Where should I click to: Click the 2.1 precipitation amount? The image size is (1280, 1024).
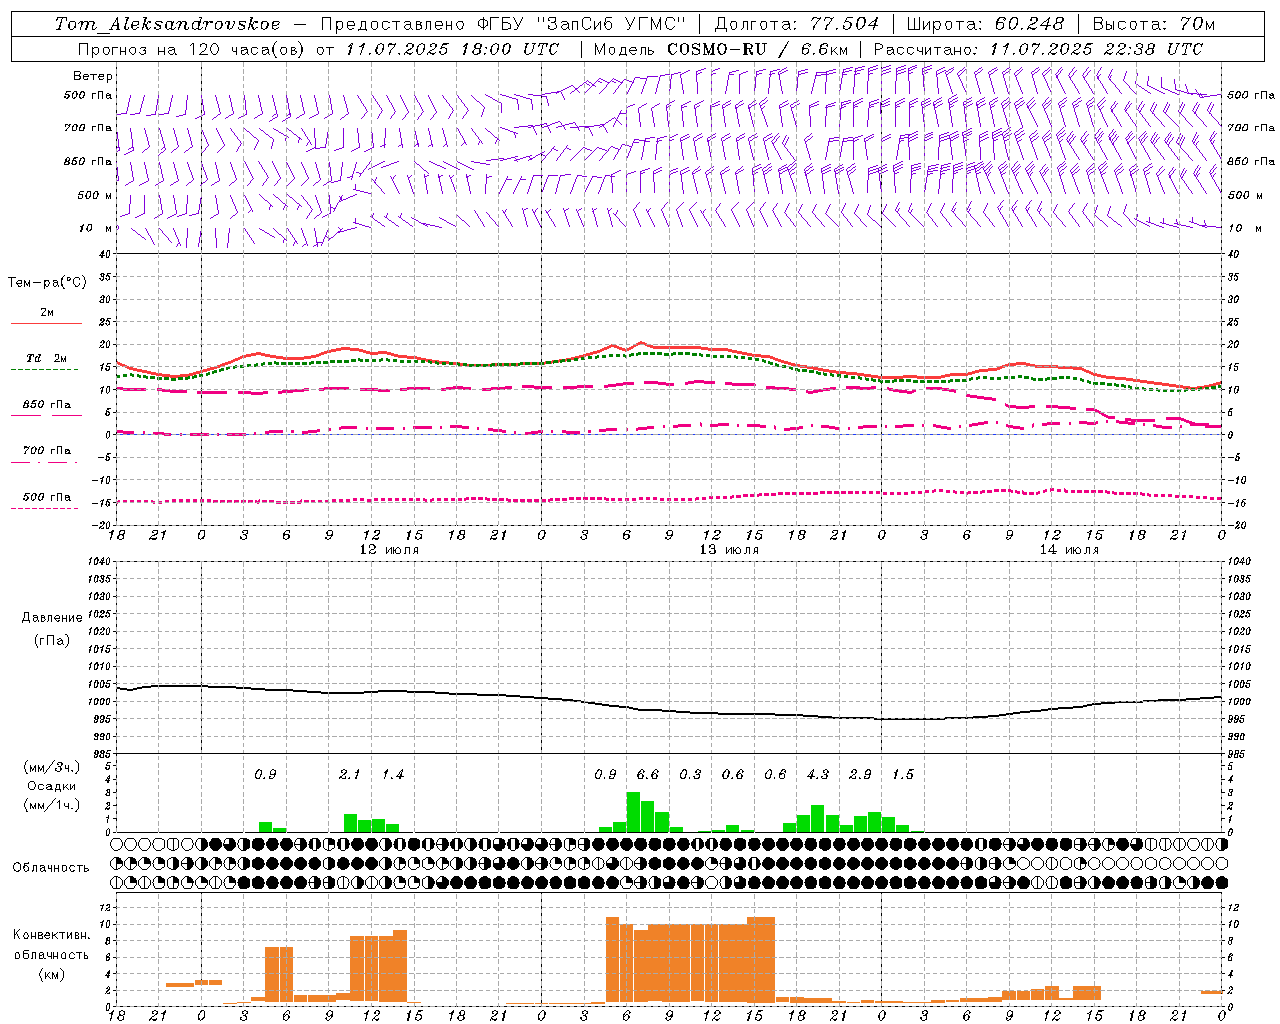click(349, 775)
